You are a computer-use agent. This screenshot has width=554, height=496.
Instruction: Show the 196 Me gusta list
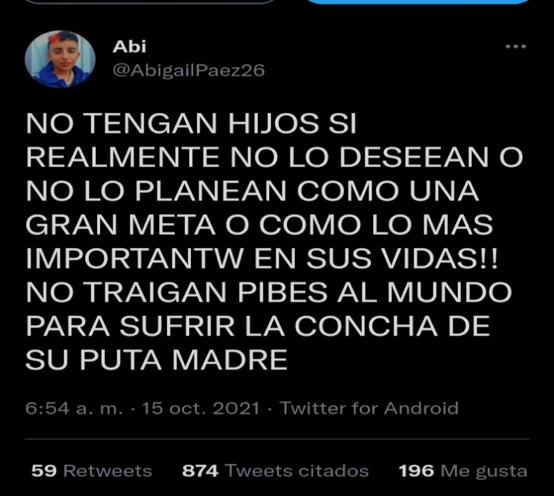pyautogui.click(x=463, y=471)
